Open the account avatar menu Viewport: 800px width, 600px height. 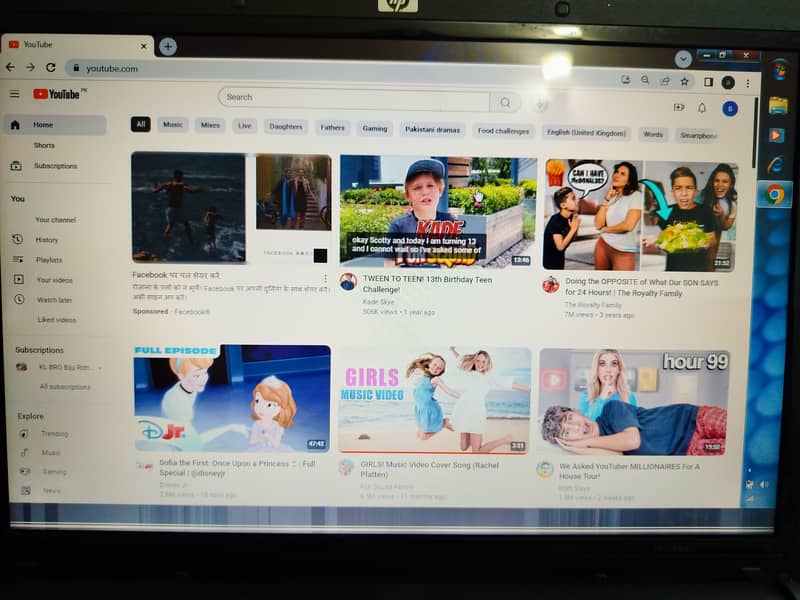point(730,108)
